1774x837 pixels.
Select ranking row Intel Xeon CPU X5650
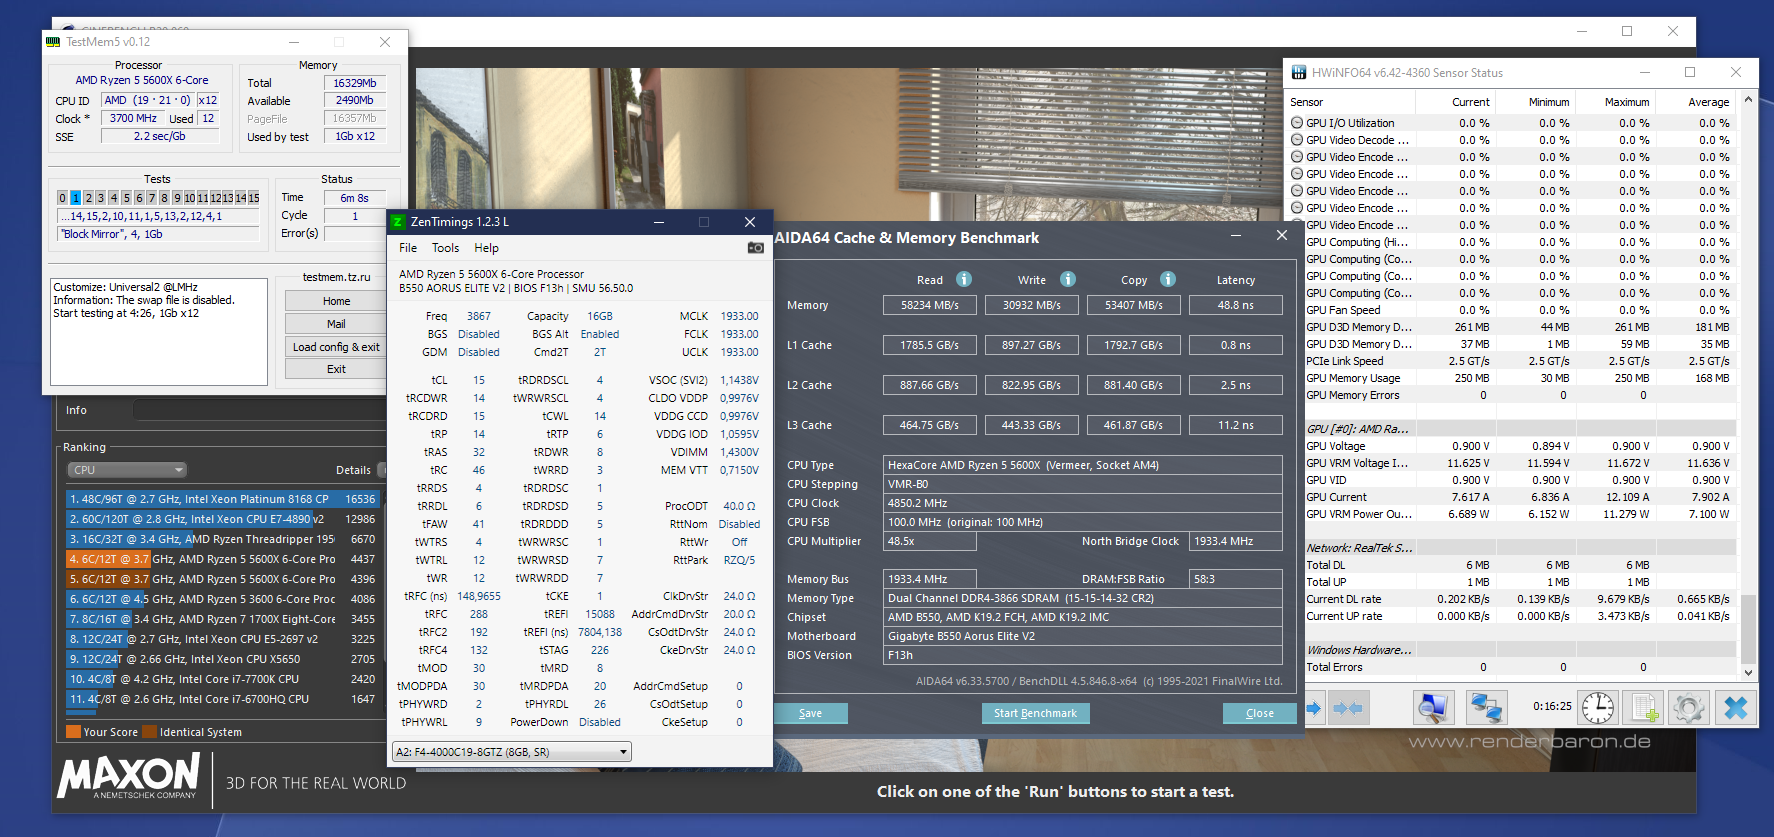point(222,659)
